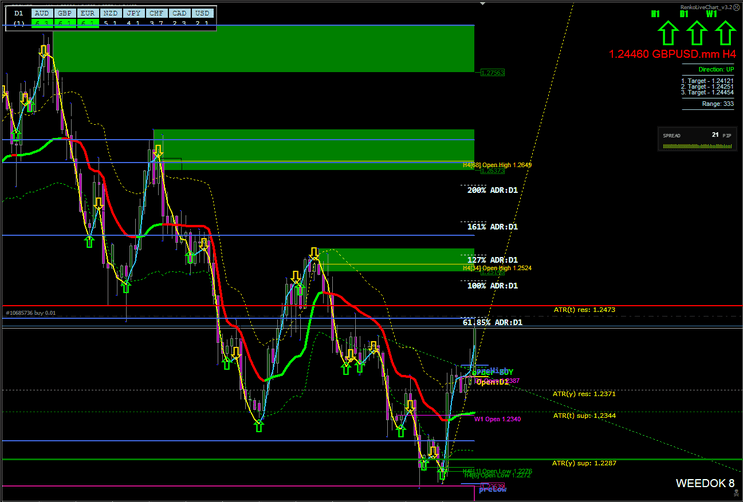743x502 pixels.
Task: Click the JPY currency cell
Action: pos(134,14)
